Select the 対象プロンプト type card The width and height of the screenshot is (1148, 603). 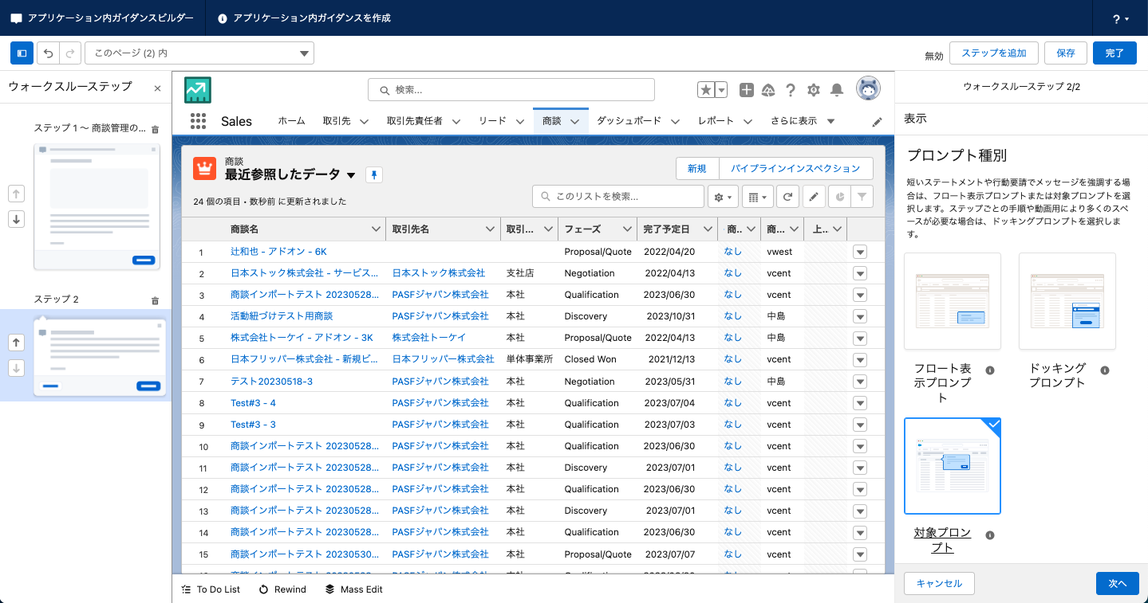pos(952,466)
